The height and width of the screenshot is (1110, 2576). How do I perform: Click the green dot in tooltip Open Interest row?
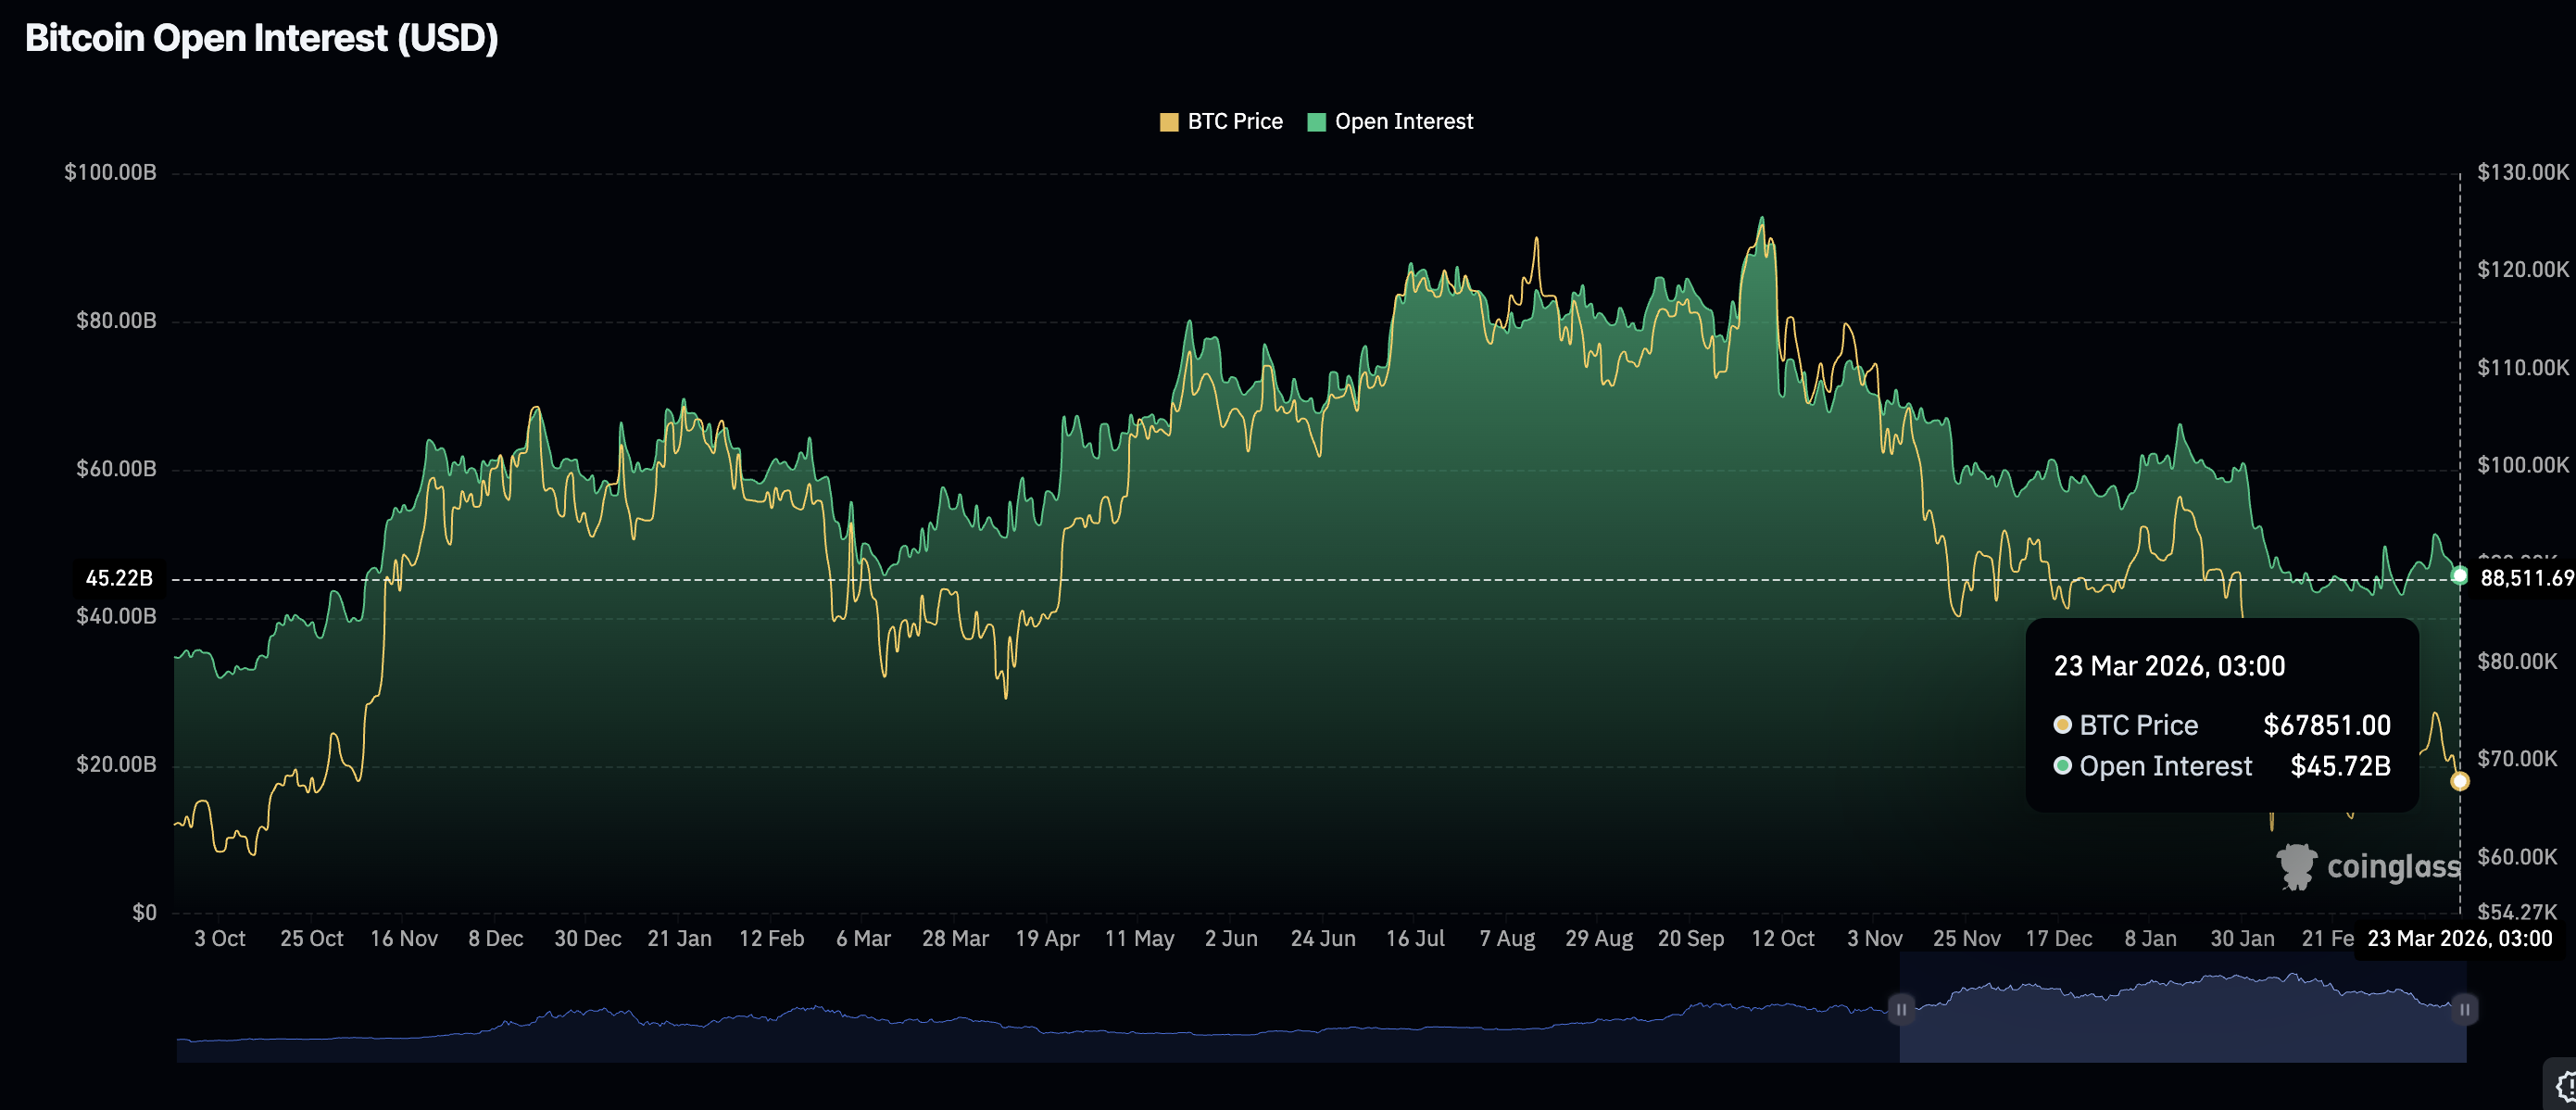(x=2062, y=766)
